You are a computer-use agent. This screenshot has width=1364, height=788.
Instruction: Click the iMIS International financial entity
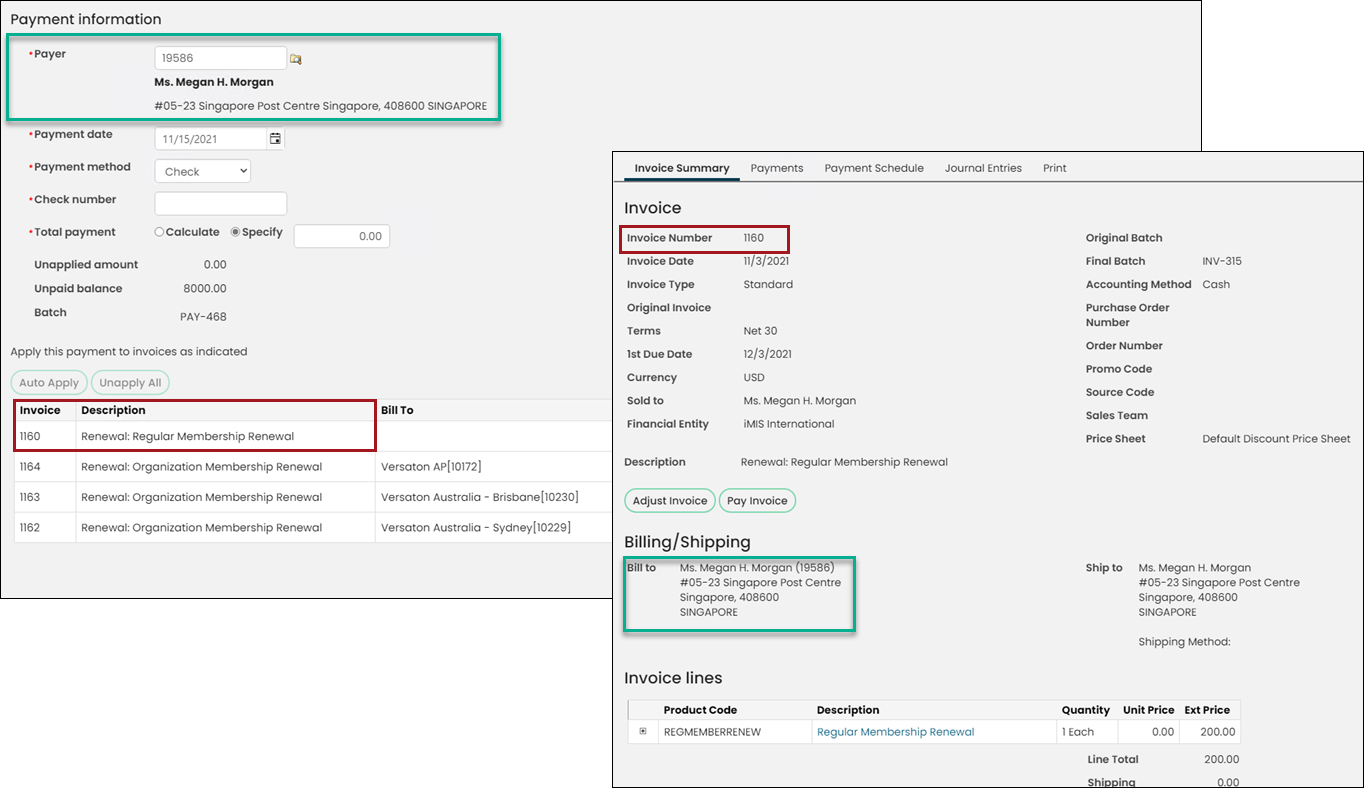coord(789,424)
